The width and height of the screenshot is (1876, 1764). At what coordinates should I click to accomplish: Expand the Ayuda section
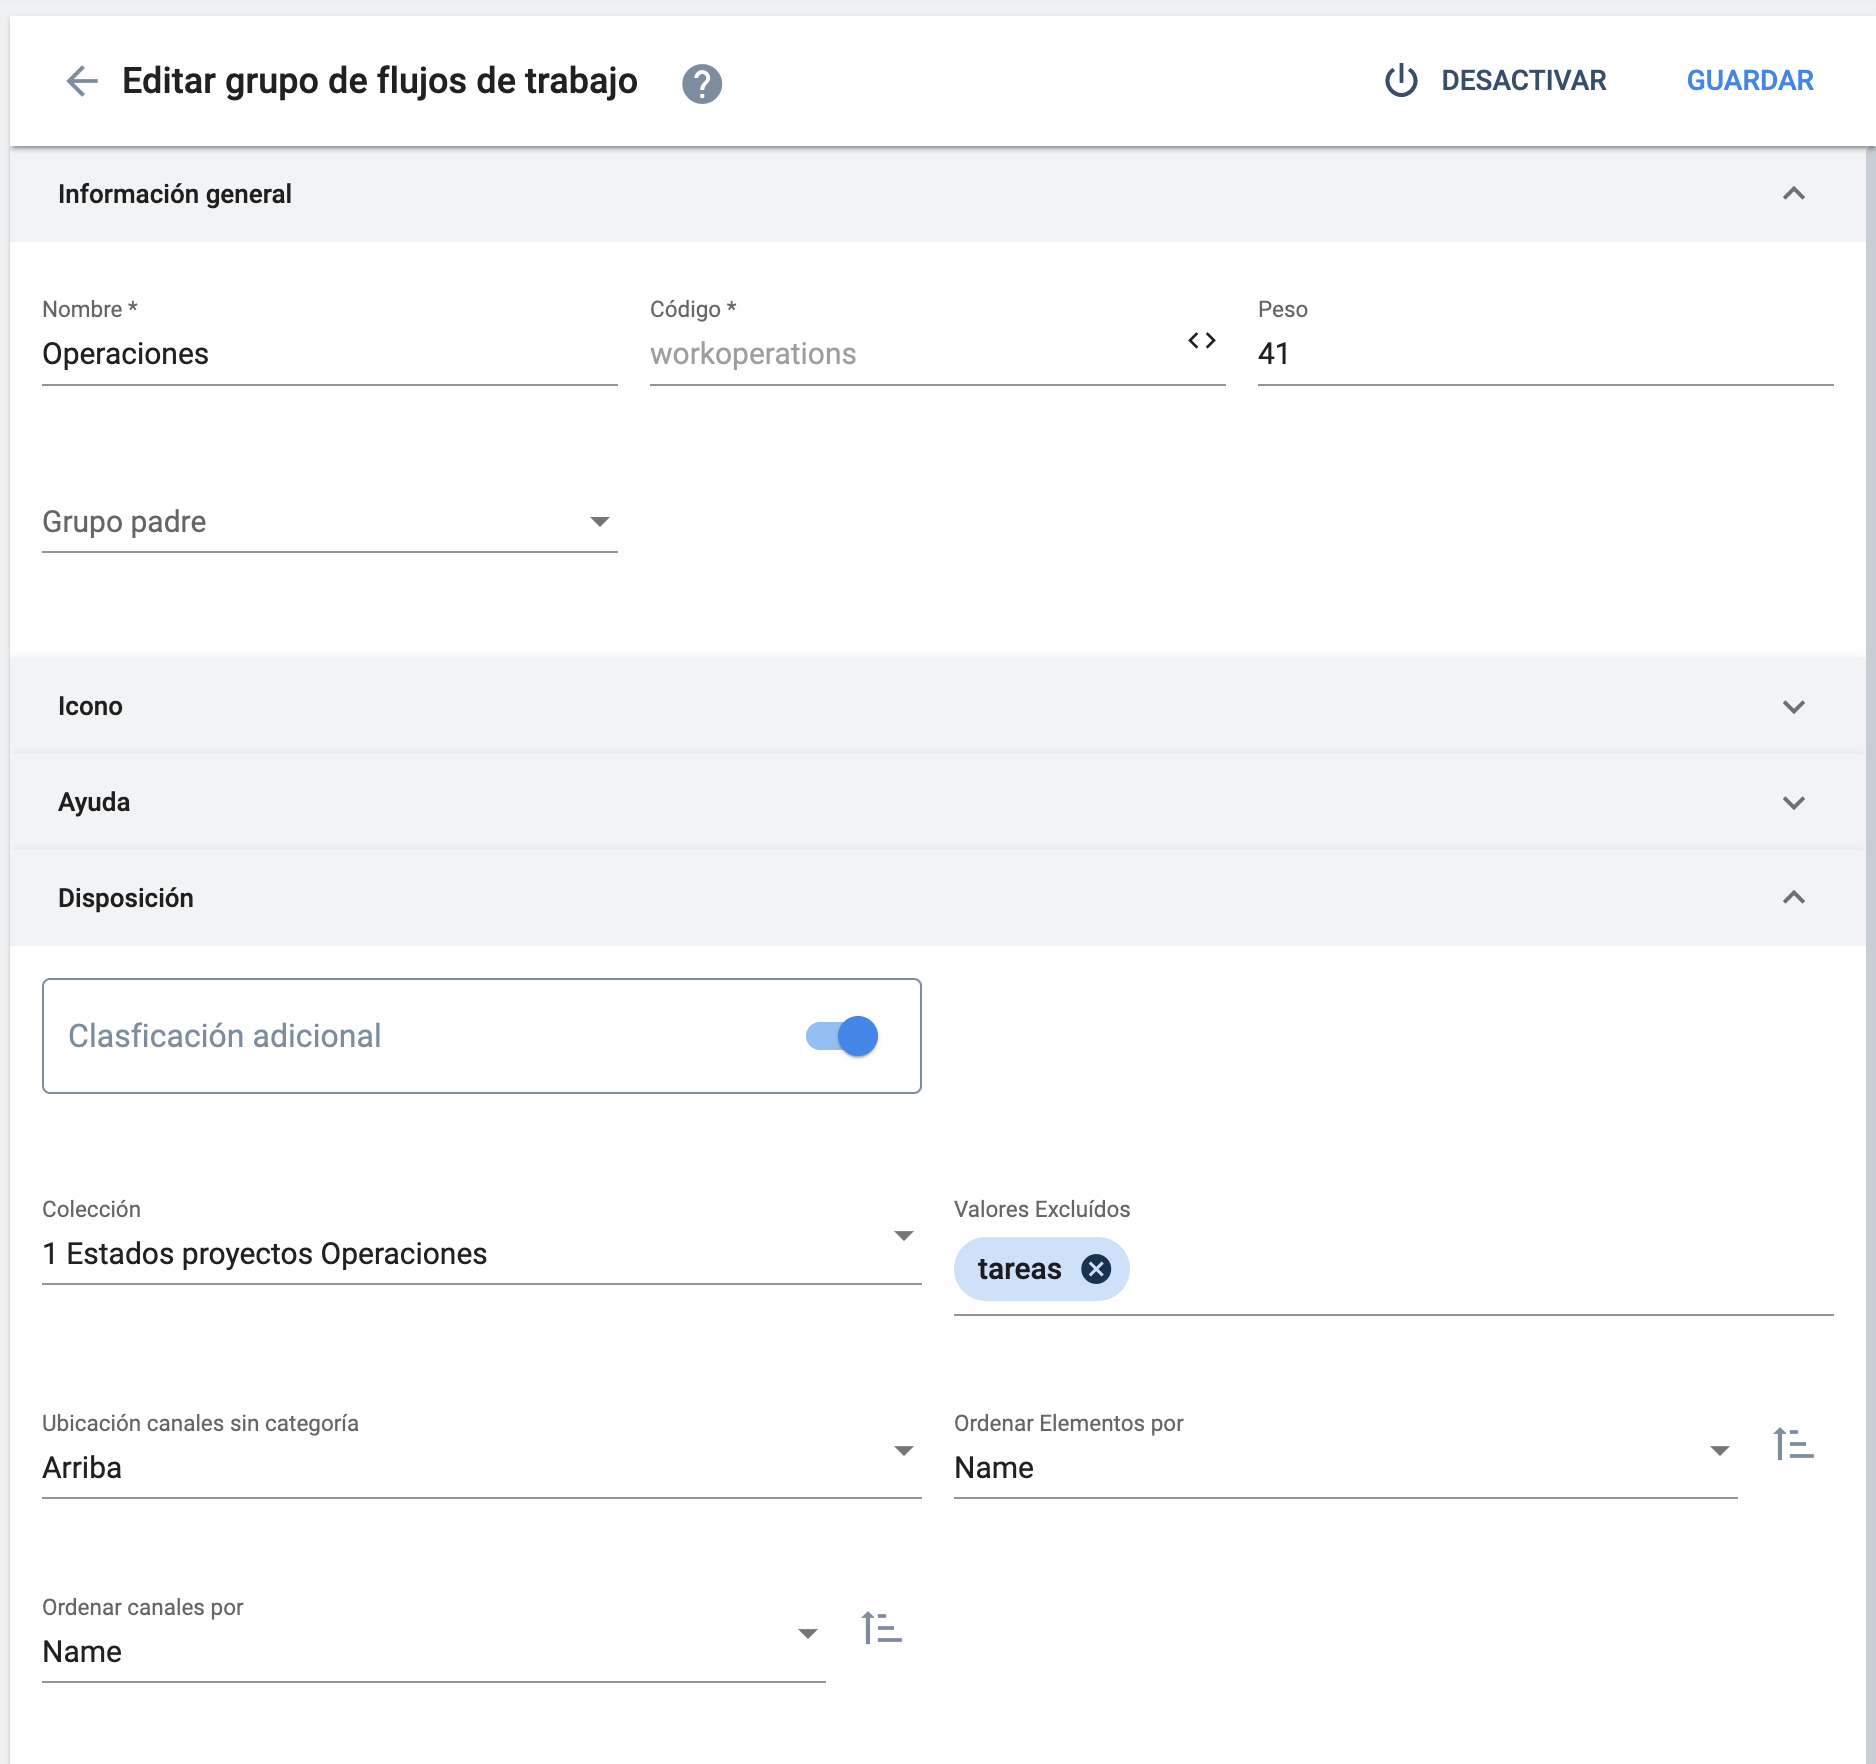[x=1794, y=801]
